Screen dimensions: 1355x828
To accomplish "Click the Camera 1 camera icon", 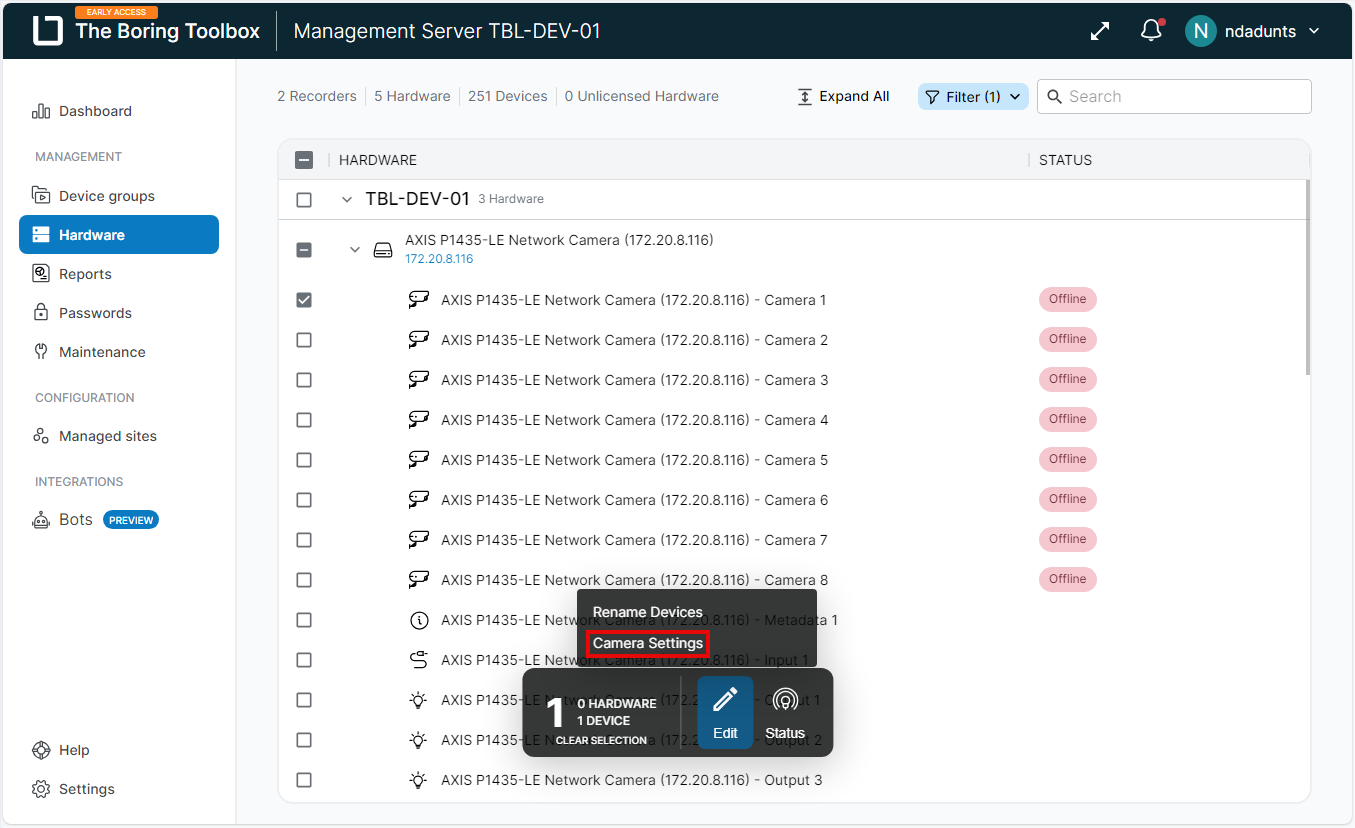I will [419, 299].
